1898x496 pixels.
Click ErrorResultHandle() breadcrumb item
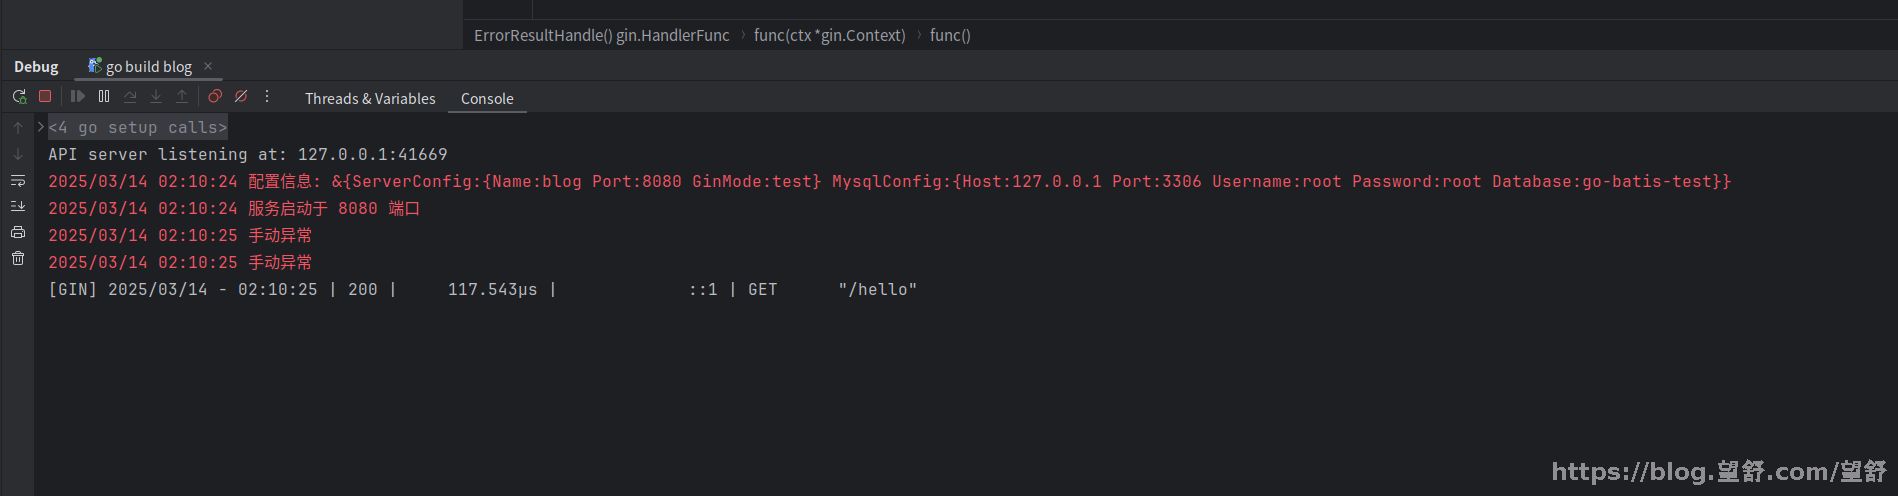tap(601, 35)
